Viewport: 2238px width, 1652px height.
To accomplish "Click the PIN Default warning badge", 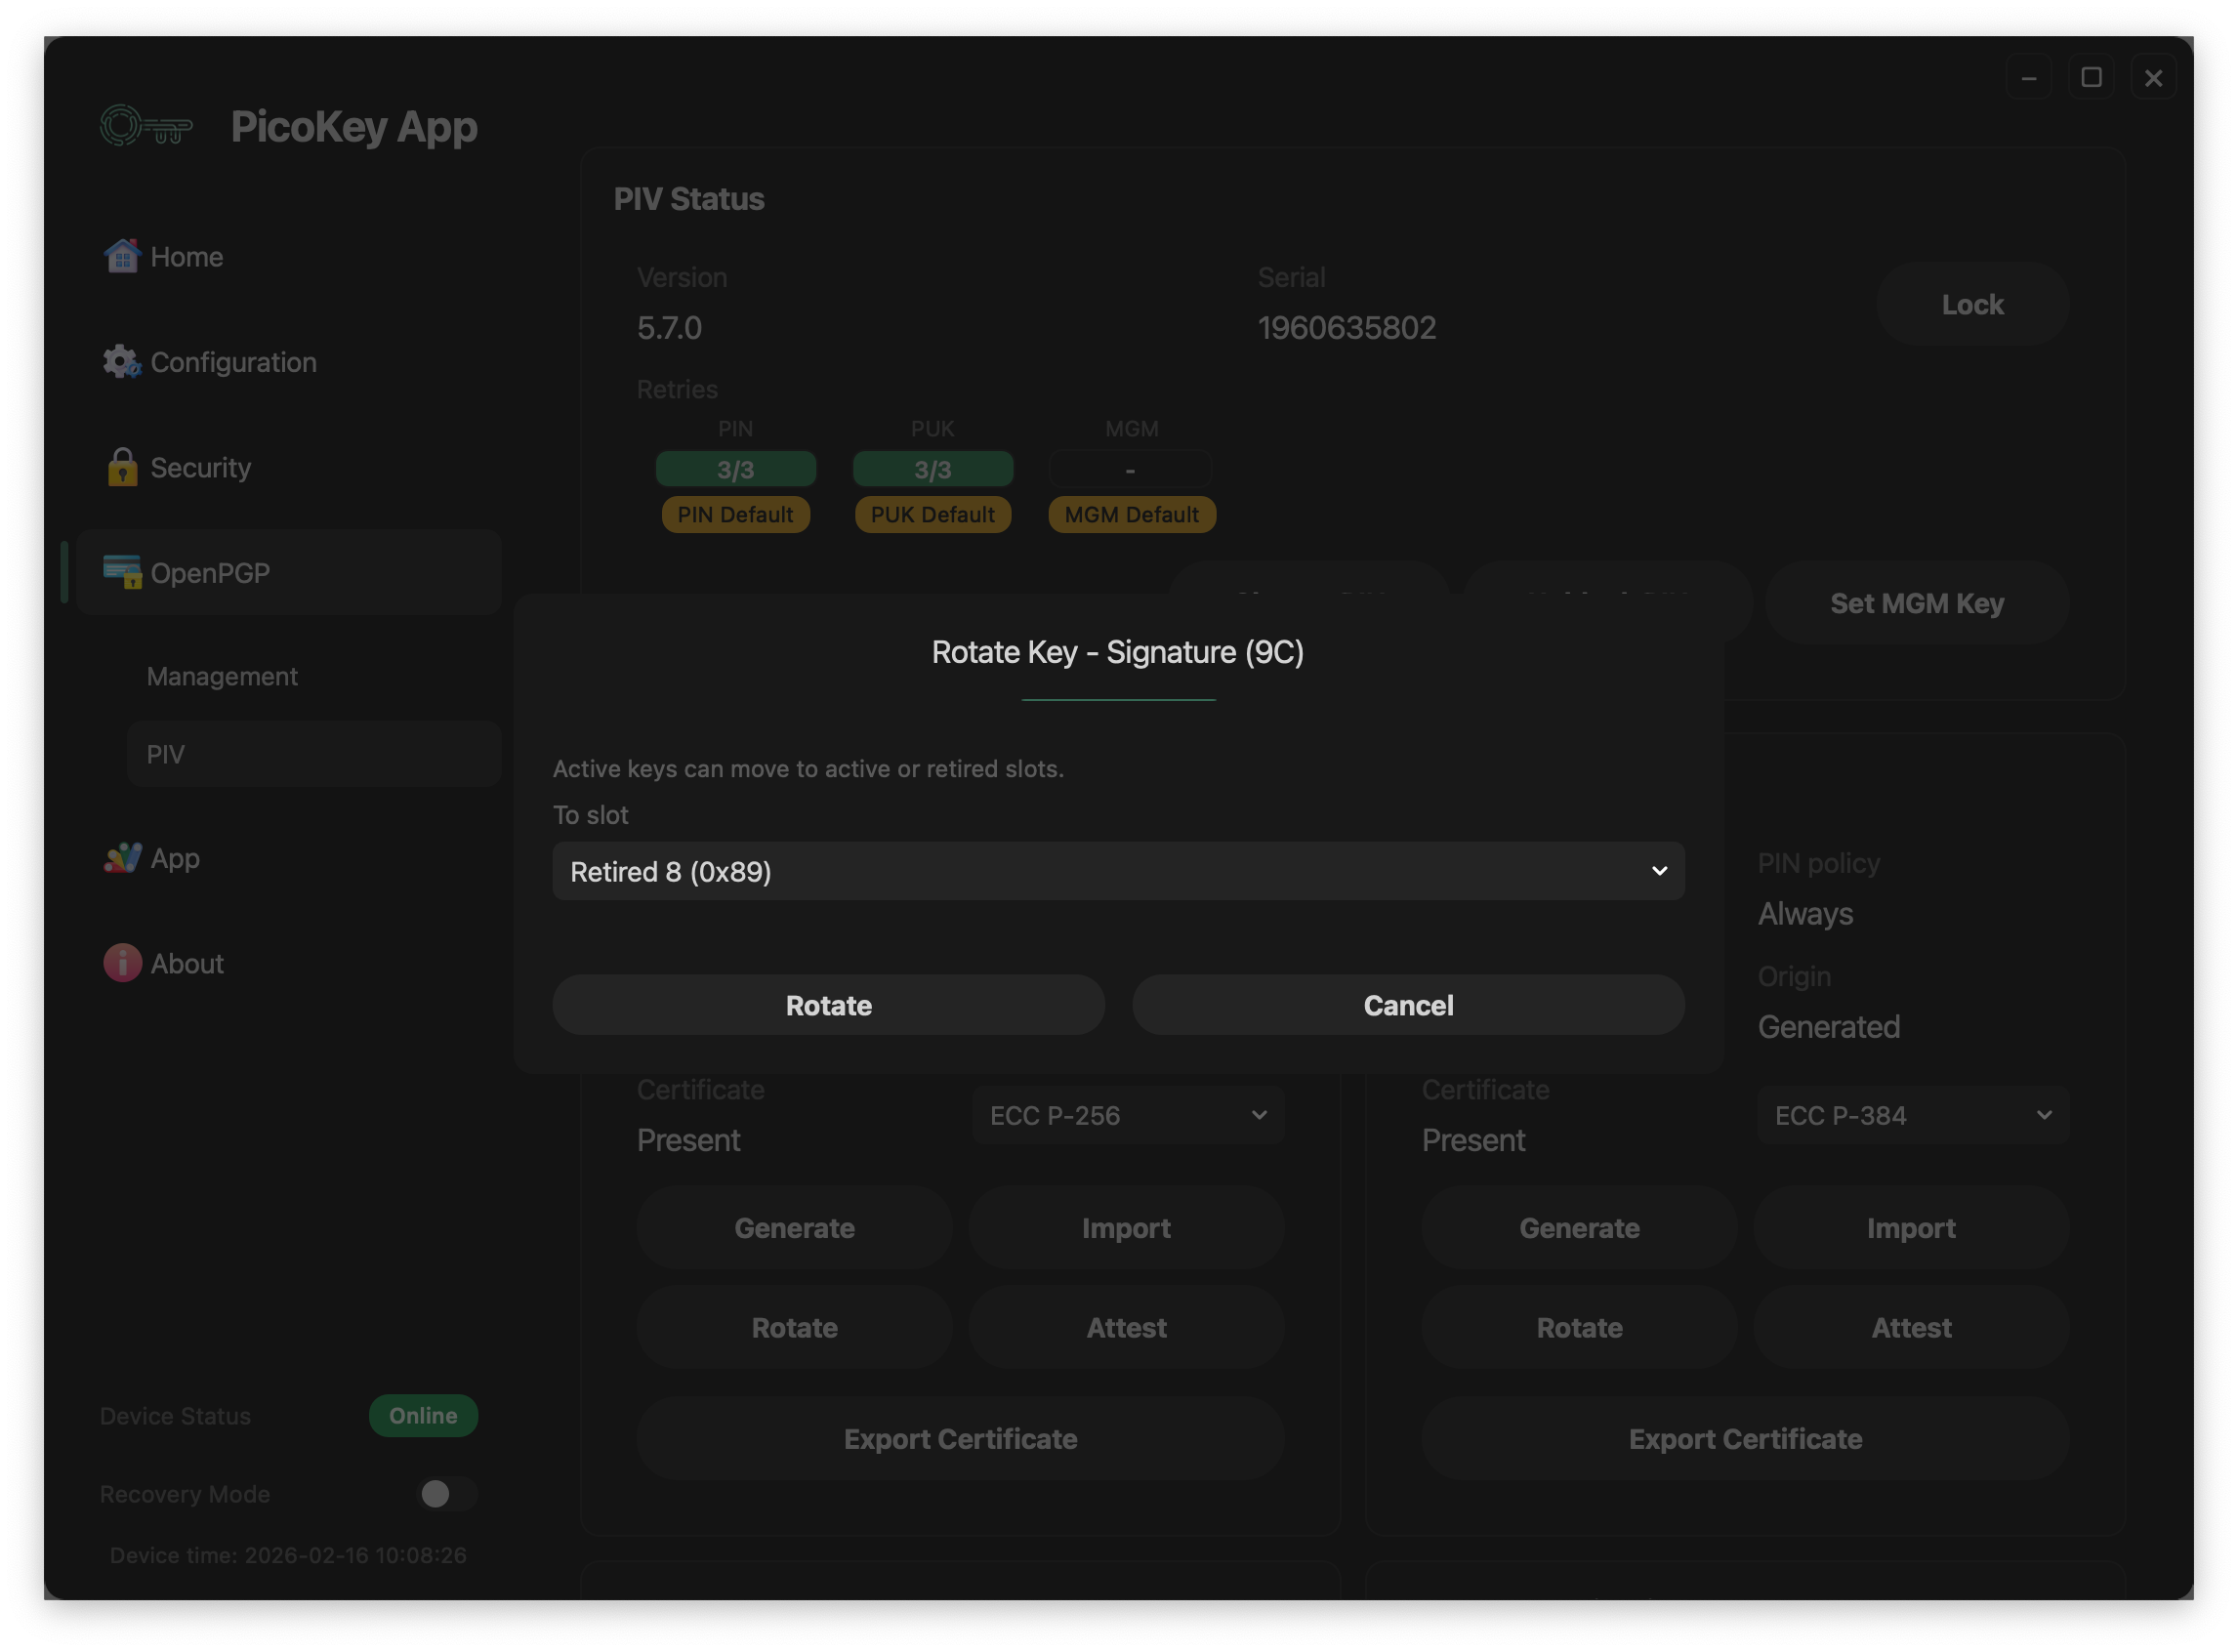I will pyautogui.click(x=736, y=514).
